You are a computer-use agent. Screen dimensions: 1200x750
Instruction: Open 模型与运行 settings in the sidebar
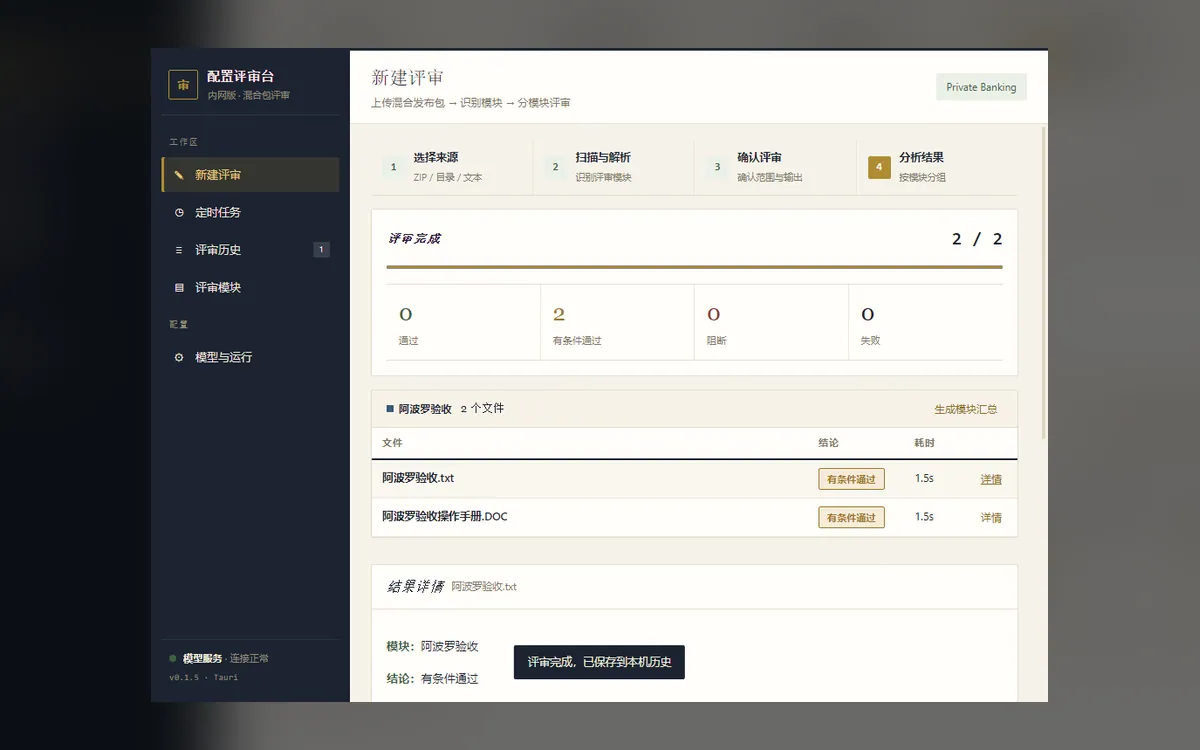pyautogui.click(x=250, y=357)
